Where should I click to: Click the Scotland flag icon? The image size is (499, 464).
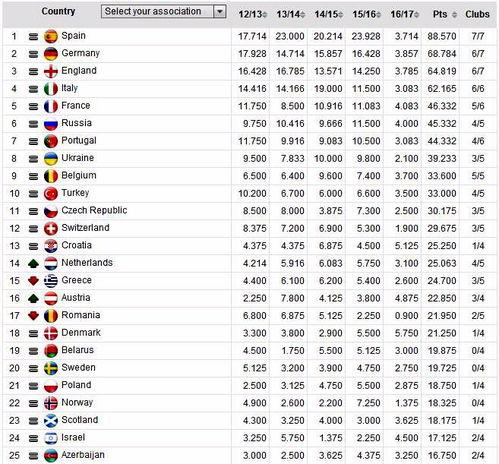(x=51, y=421)
